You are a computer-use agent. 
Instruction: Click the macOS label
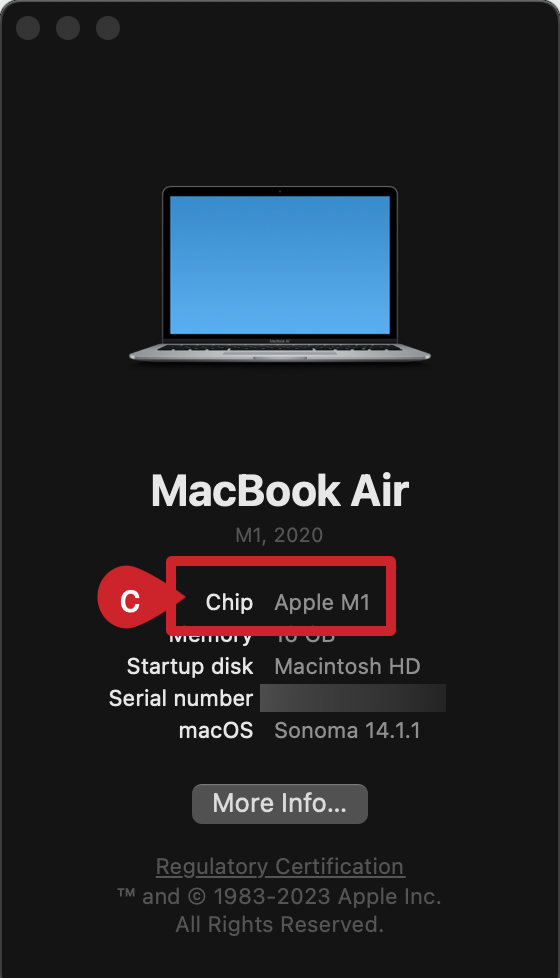(216, 730)
